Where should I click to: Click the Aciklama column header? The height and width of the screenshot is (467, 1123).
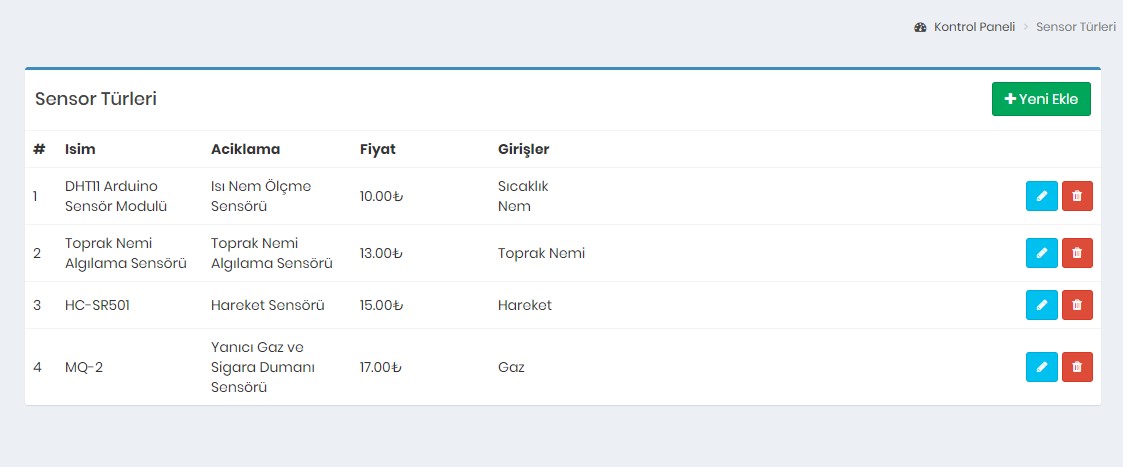tap(245, 149)
